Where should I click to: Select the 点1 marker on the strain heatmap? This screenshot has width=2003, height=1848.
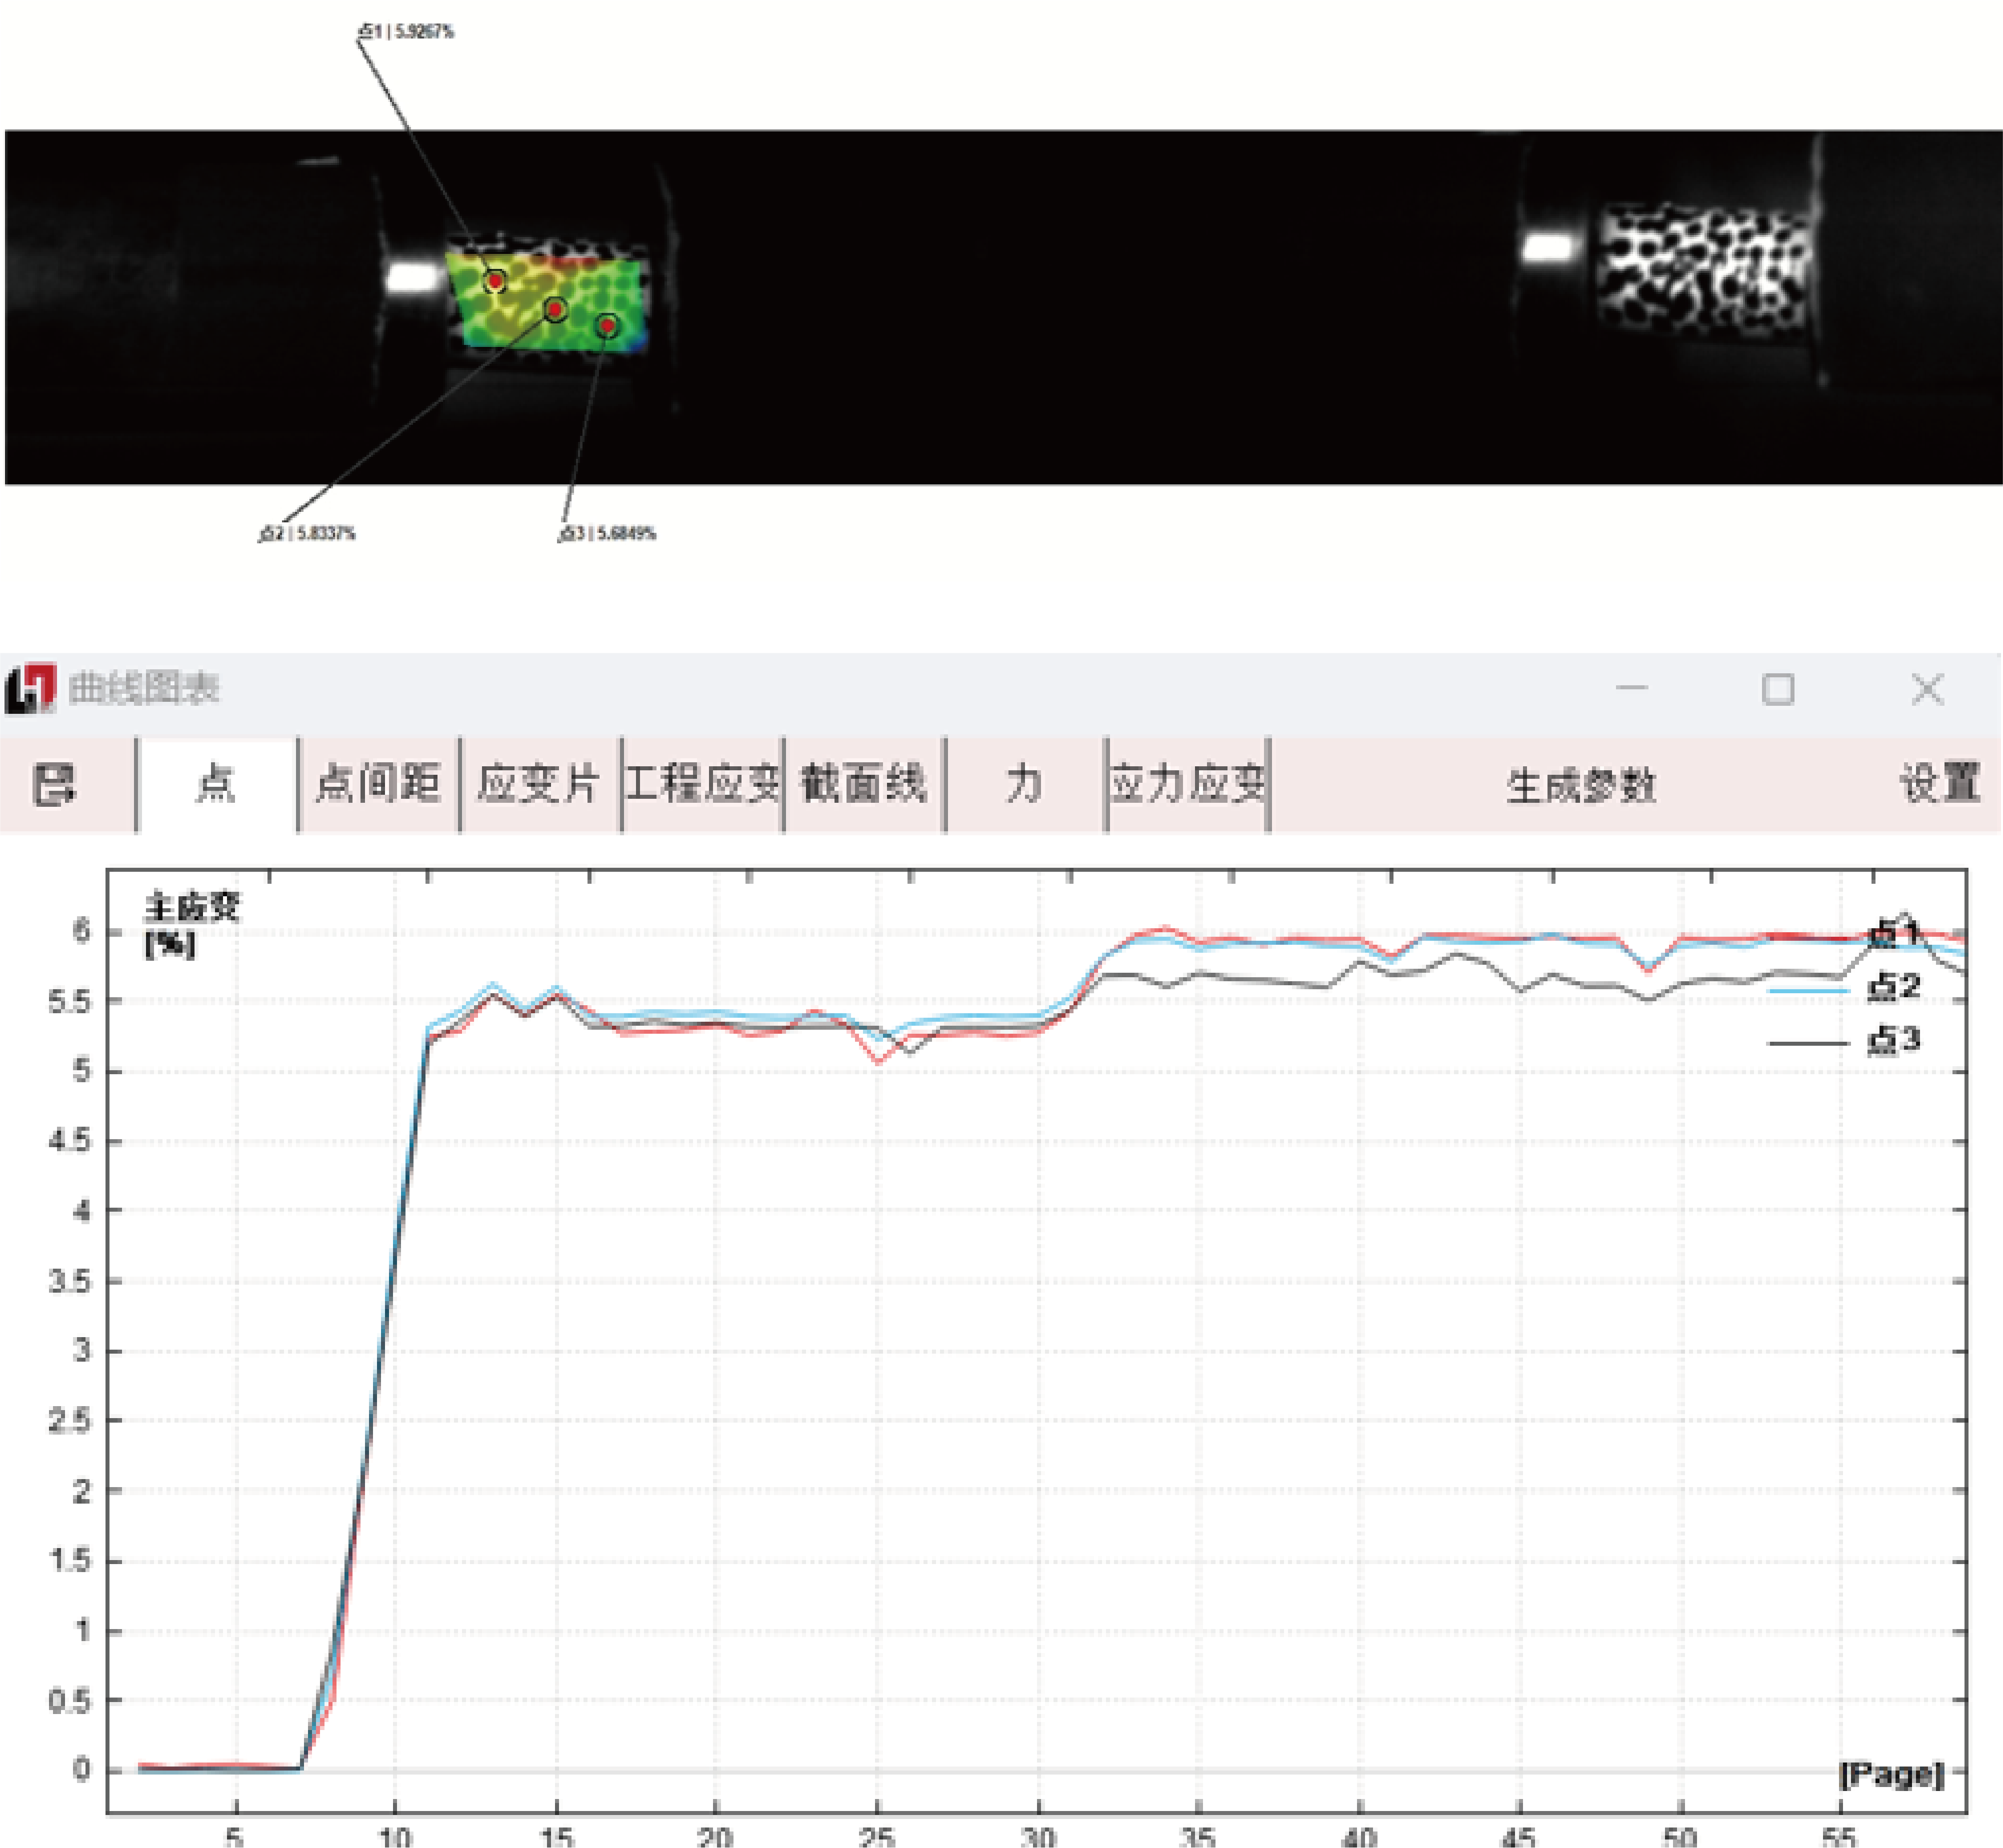click(494, 280)
